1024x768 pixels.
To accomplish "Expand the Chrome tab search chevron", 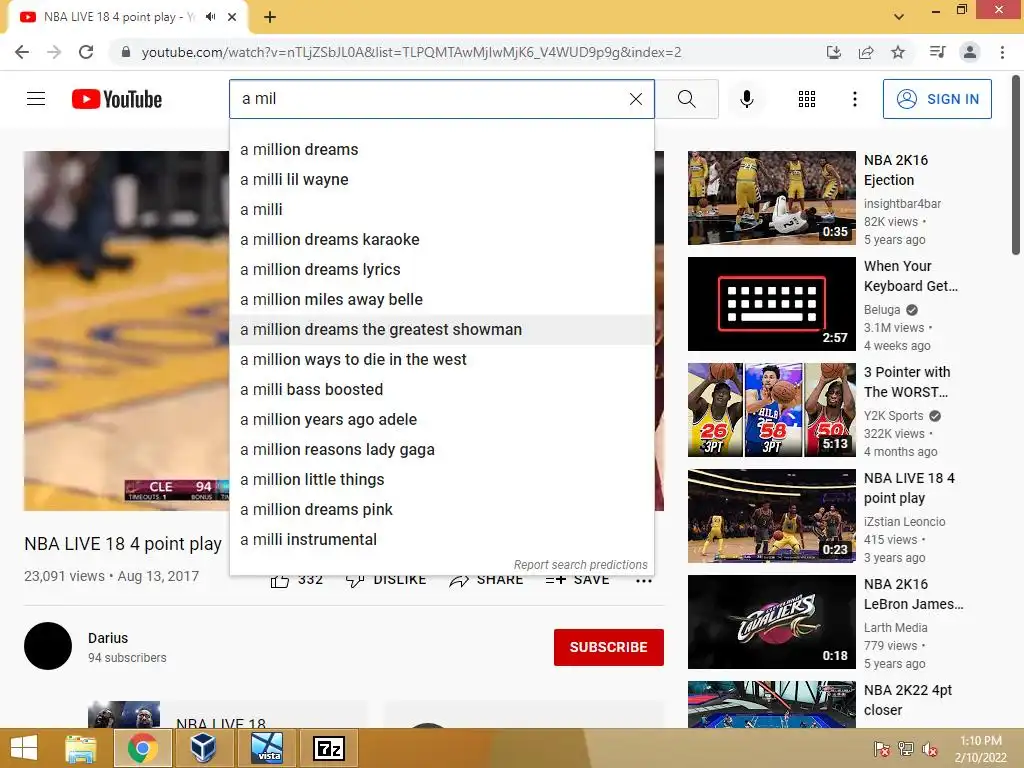I will click(899, 17).
